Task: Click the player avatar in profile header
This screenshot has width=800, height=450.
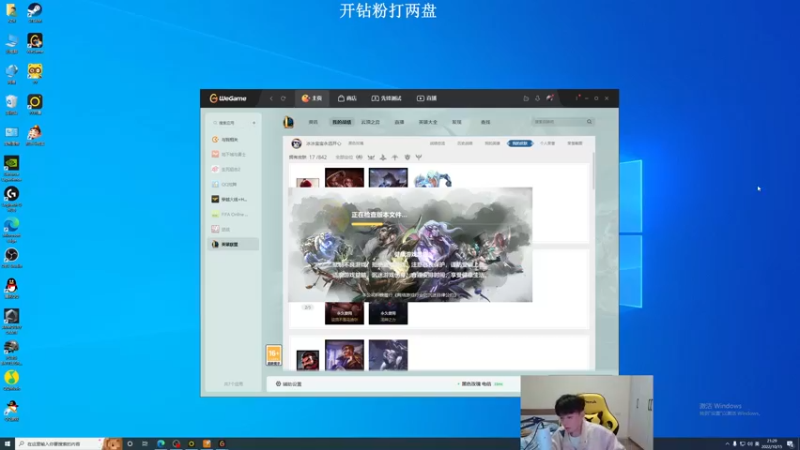Action: coord(296,143)
